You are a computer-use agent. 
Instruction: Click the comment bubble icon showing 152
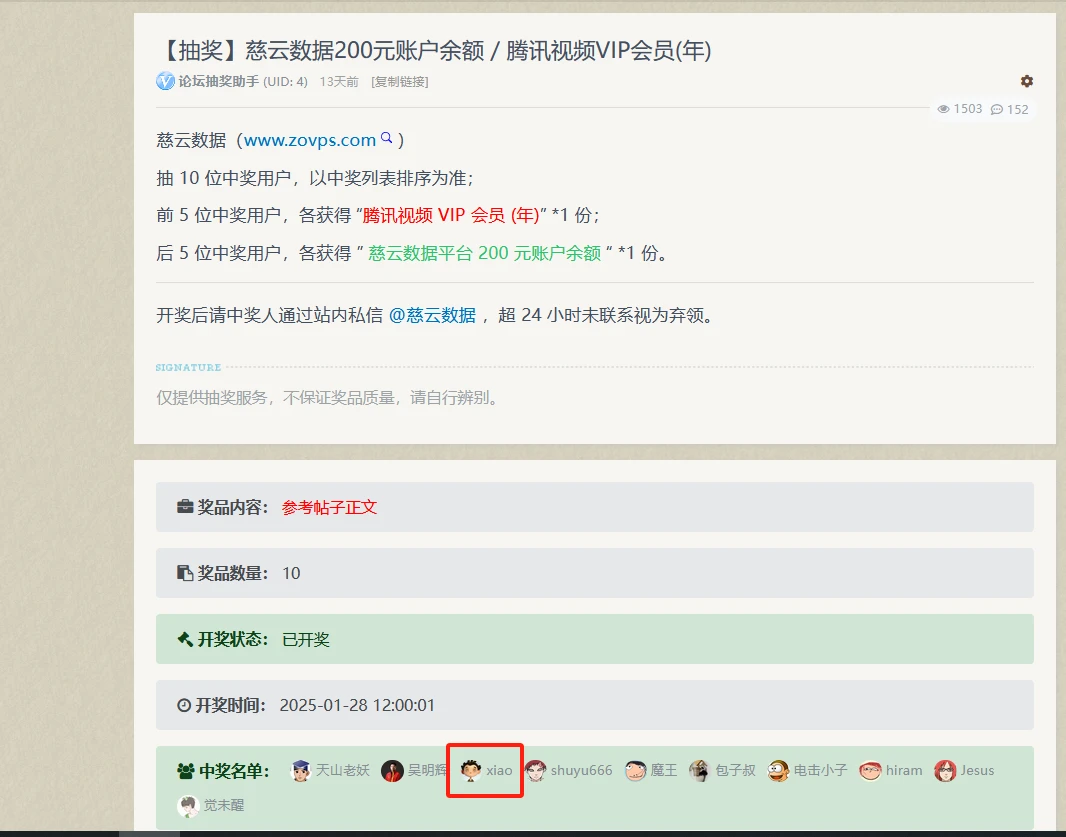click(x=997, y=109)
